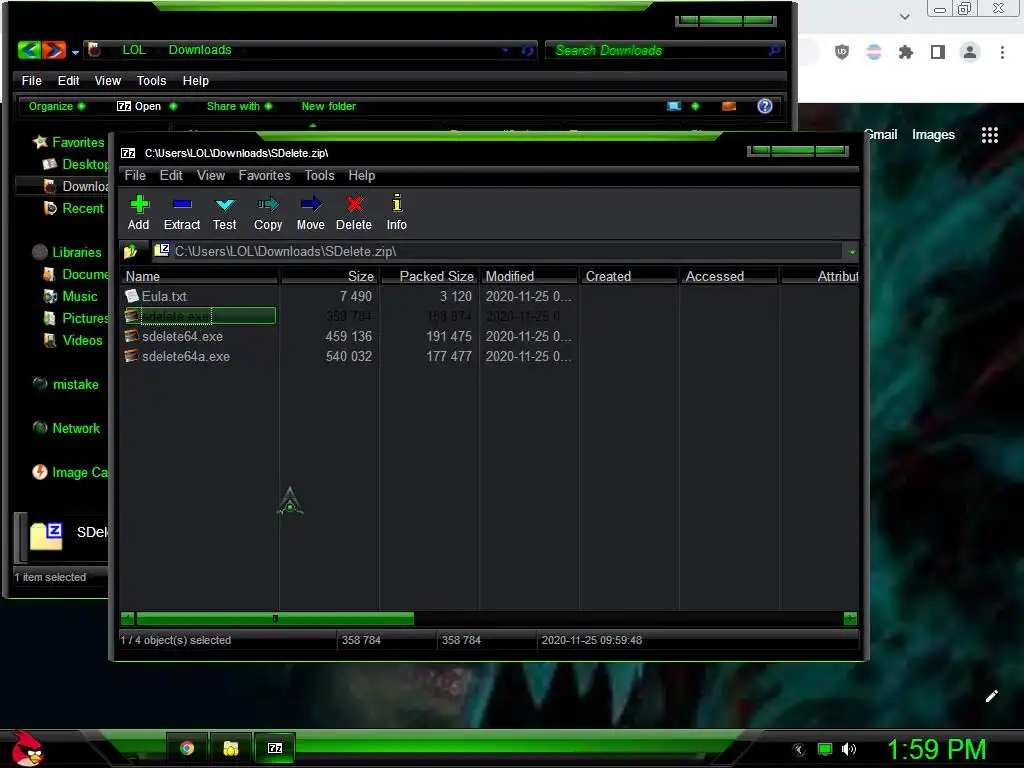Go up one folder level in 7-Zip

coord(131,251)
